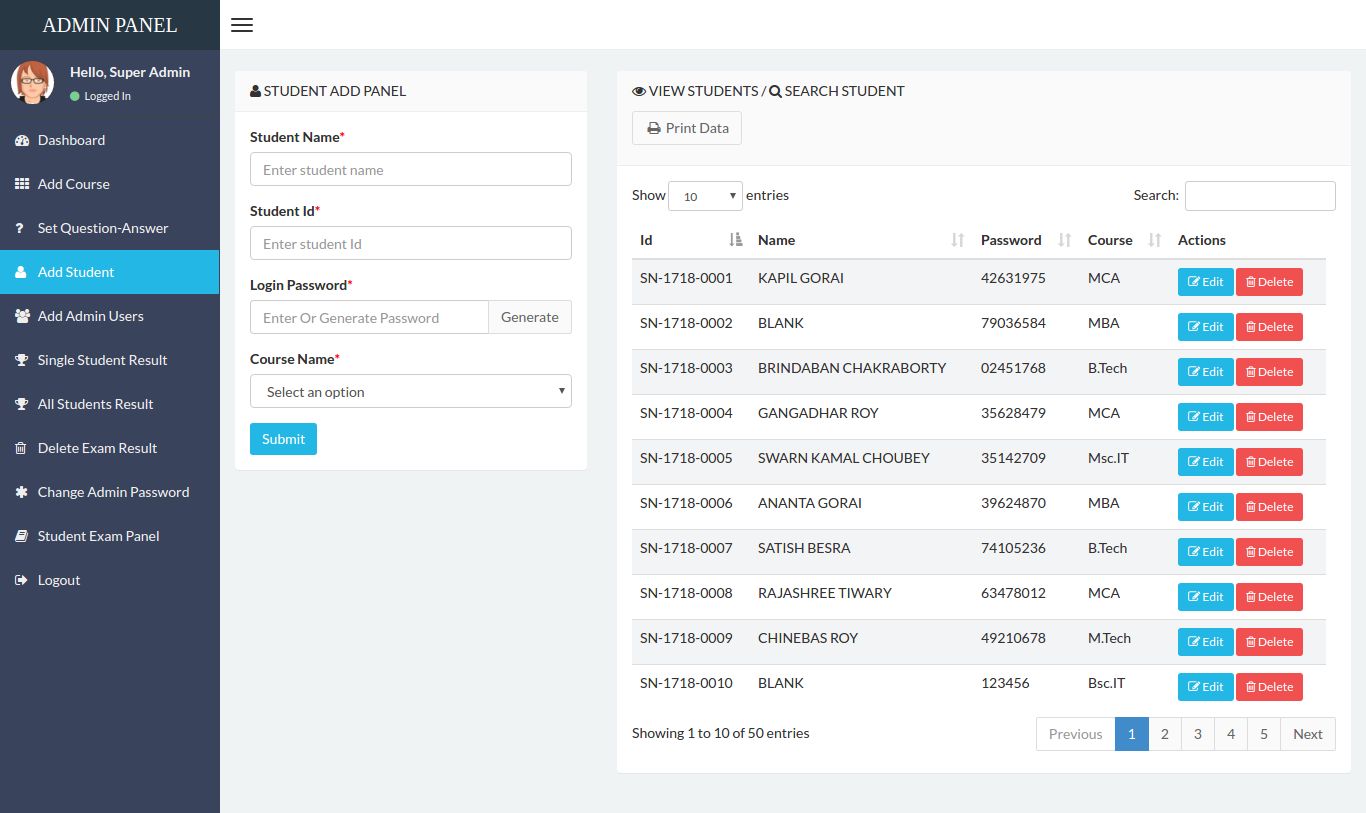
Task: Edit ANANTA GORAI record
Action: click(1205, 507)
